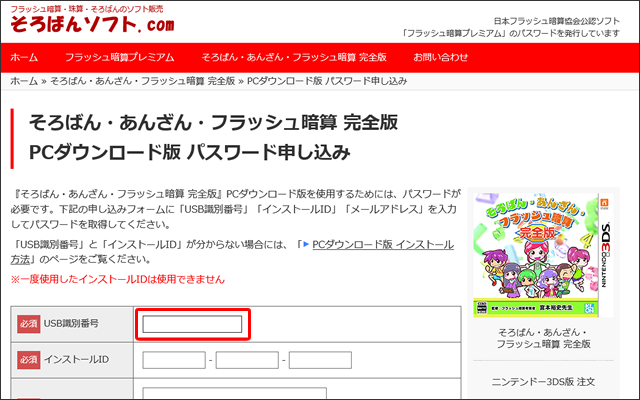Focus the USB識別番号 input field
This screenshot has width=640, height=400.
pos(192,324)
